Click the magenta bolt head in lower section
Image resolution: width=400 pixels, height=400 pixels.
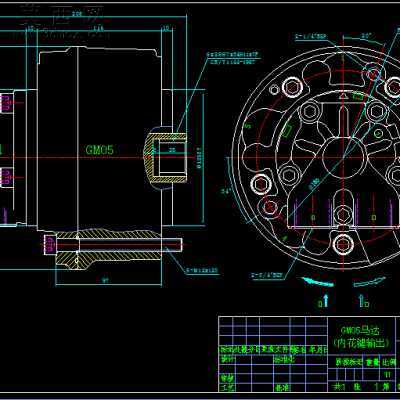pyautogui.click(x=50, y=245)
